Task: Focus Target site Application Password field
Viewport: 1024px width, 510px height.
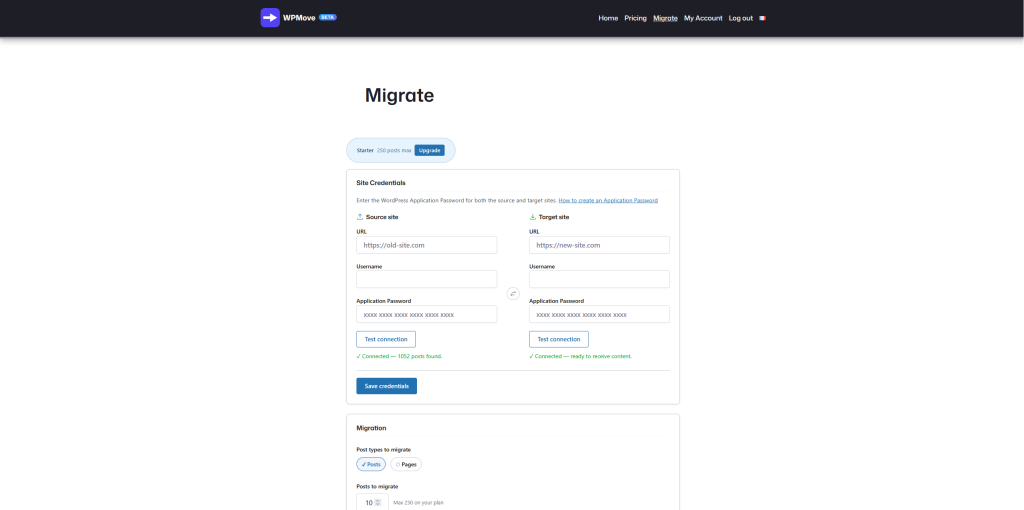Action: click(x=600, y=314)
